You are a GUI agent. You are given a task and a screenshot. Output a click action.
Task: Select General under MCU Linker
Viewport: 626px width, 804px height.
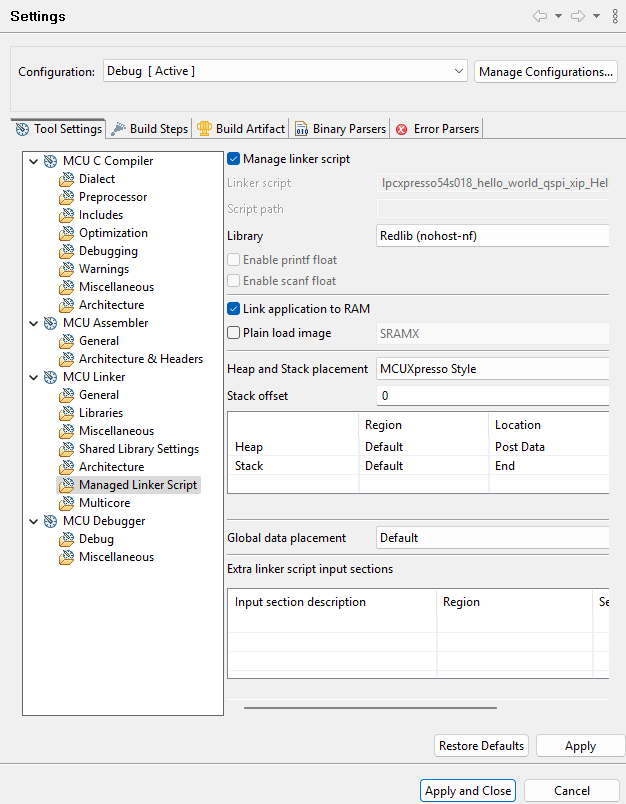pyautogui.click(x=98, y=395)
